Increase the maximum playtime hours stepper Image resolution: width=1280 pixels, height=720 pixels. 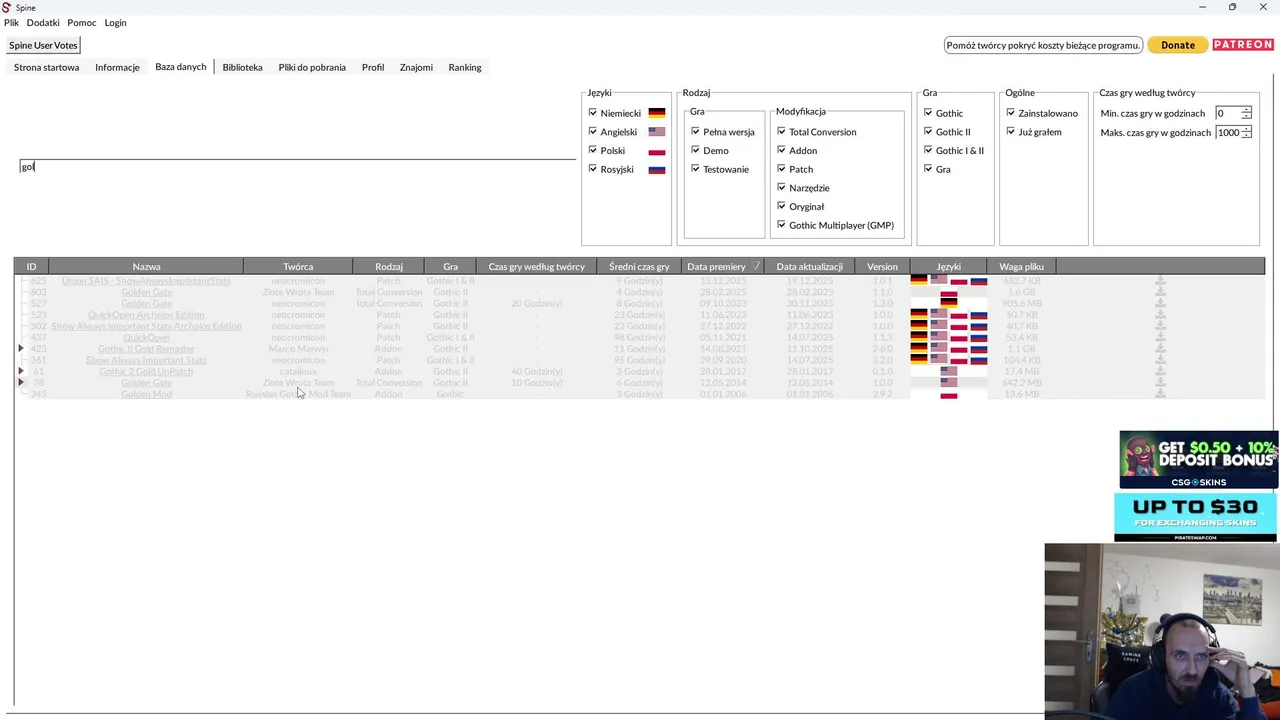pos(1246,129)
